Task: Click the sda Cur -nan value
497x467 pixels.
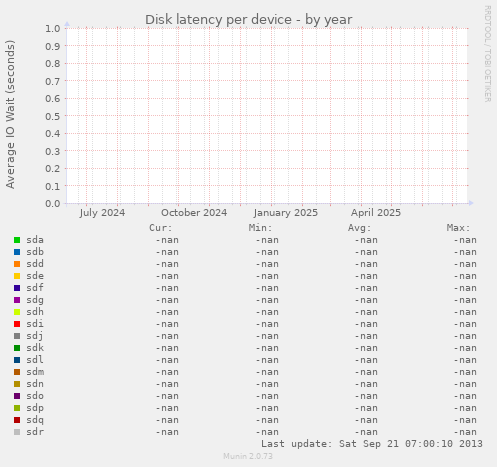Action: [167, 240]
